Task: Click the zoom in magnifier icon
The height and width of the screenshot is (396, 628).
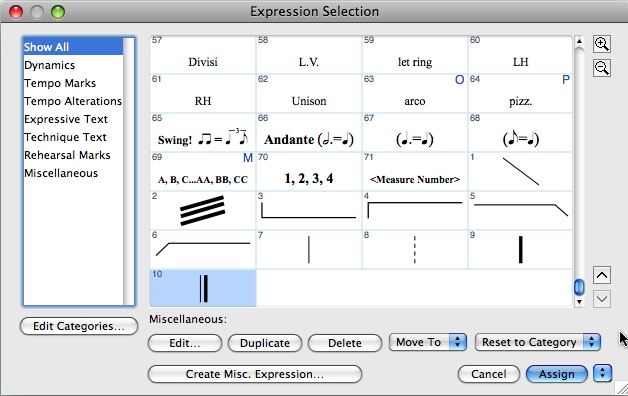Action: [602, 44]
